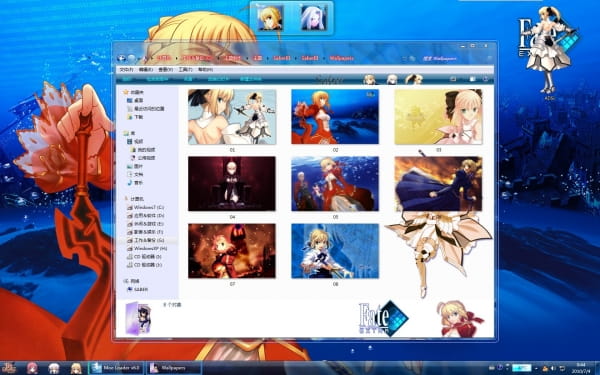The image size is (600, 375).
Task: Open the 下载 downloads sidebar item
Action: [x=135, y=117]
